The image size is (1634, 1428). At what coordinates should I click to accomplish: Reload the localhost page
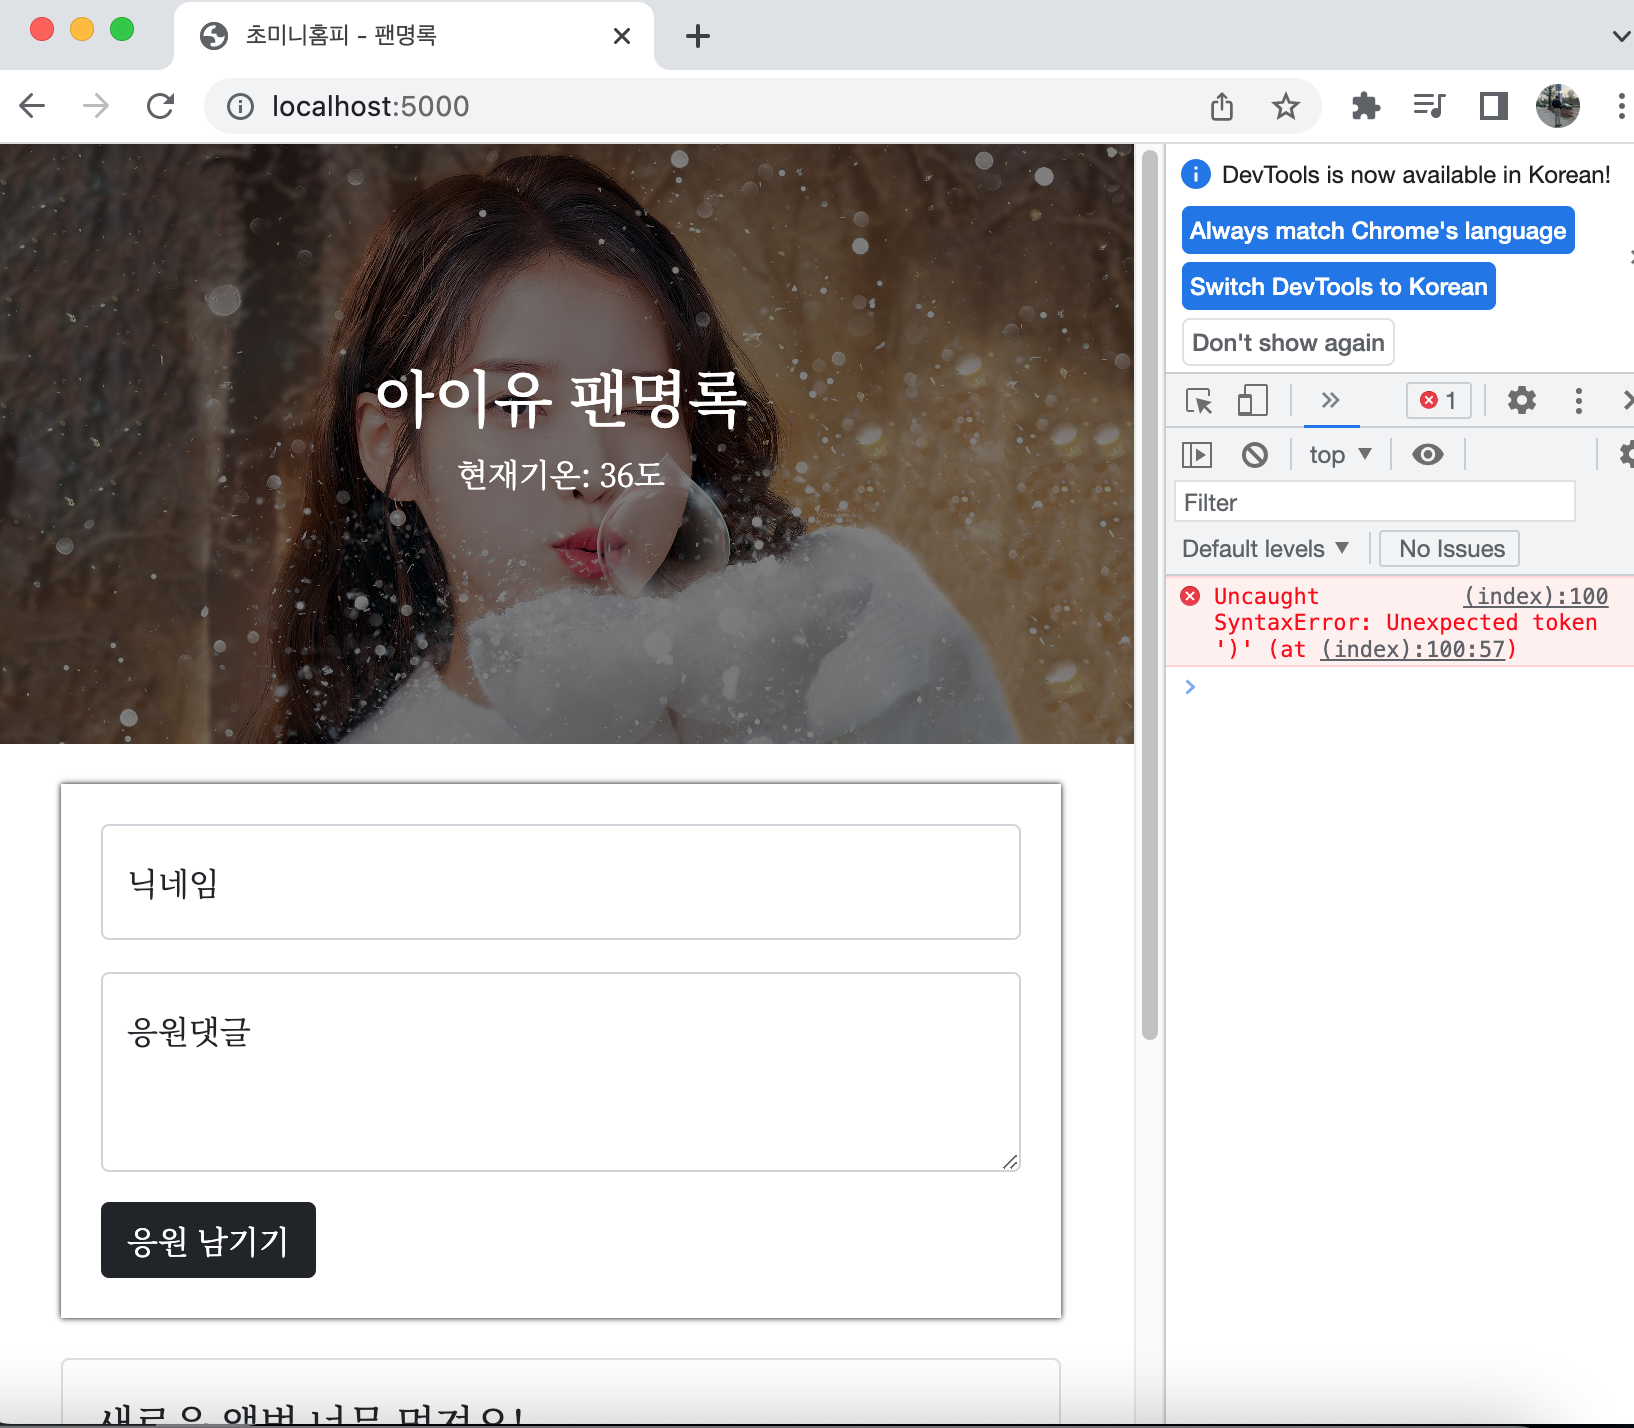160,106
